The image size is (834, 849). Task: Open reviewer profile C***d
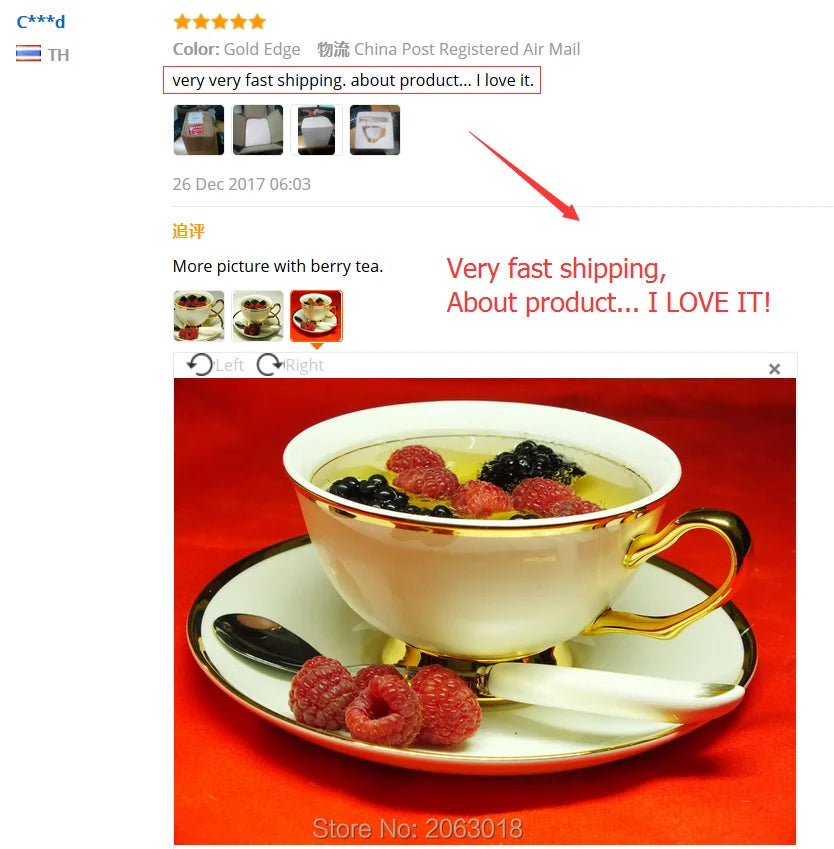pos(41,22)
